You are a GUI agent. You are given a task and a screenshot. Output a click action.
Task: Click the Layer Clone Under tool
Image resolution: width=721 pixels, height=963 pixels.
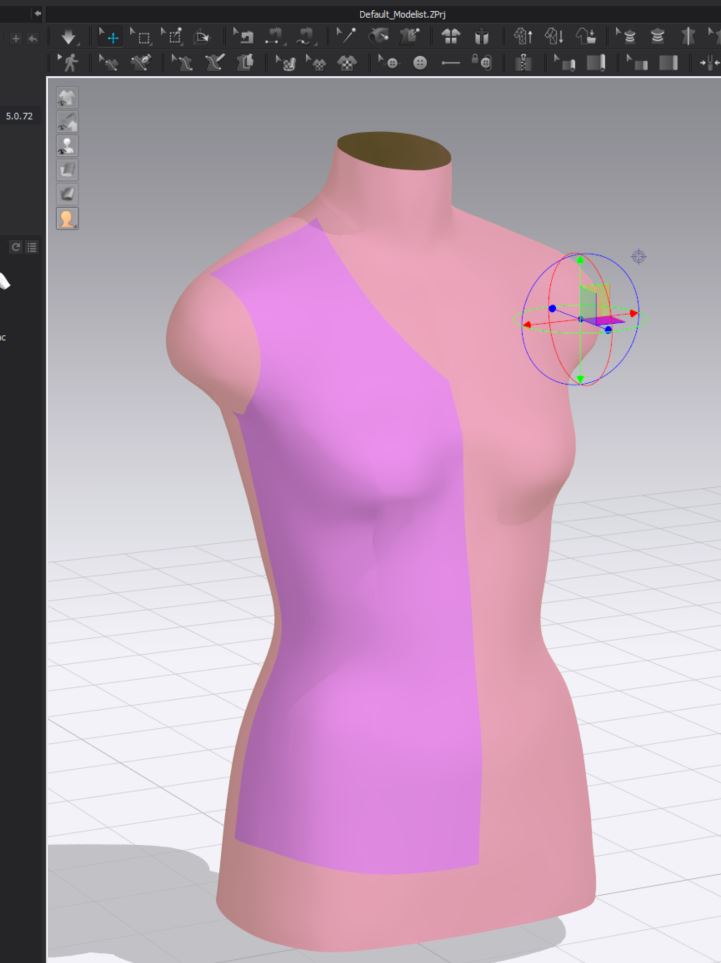(x=555, y=37)
